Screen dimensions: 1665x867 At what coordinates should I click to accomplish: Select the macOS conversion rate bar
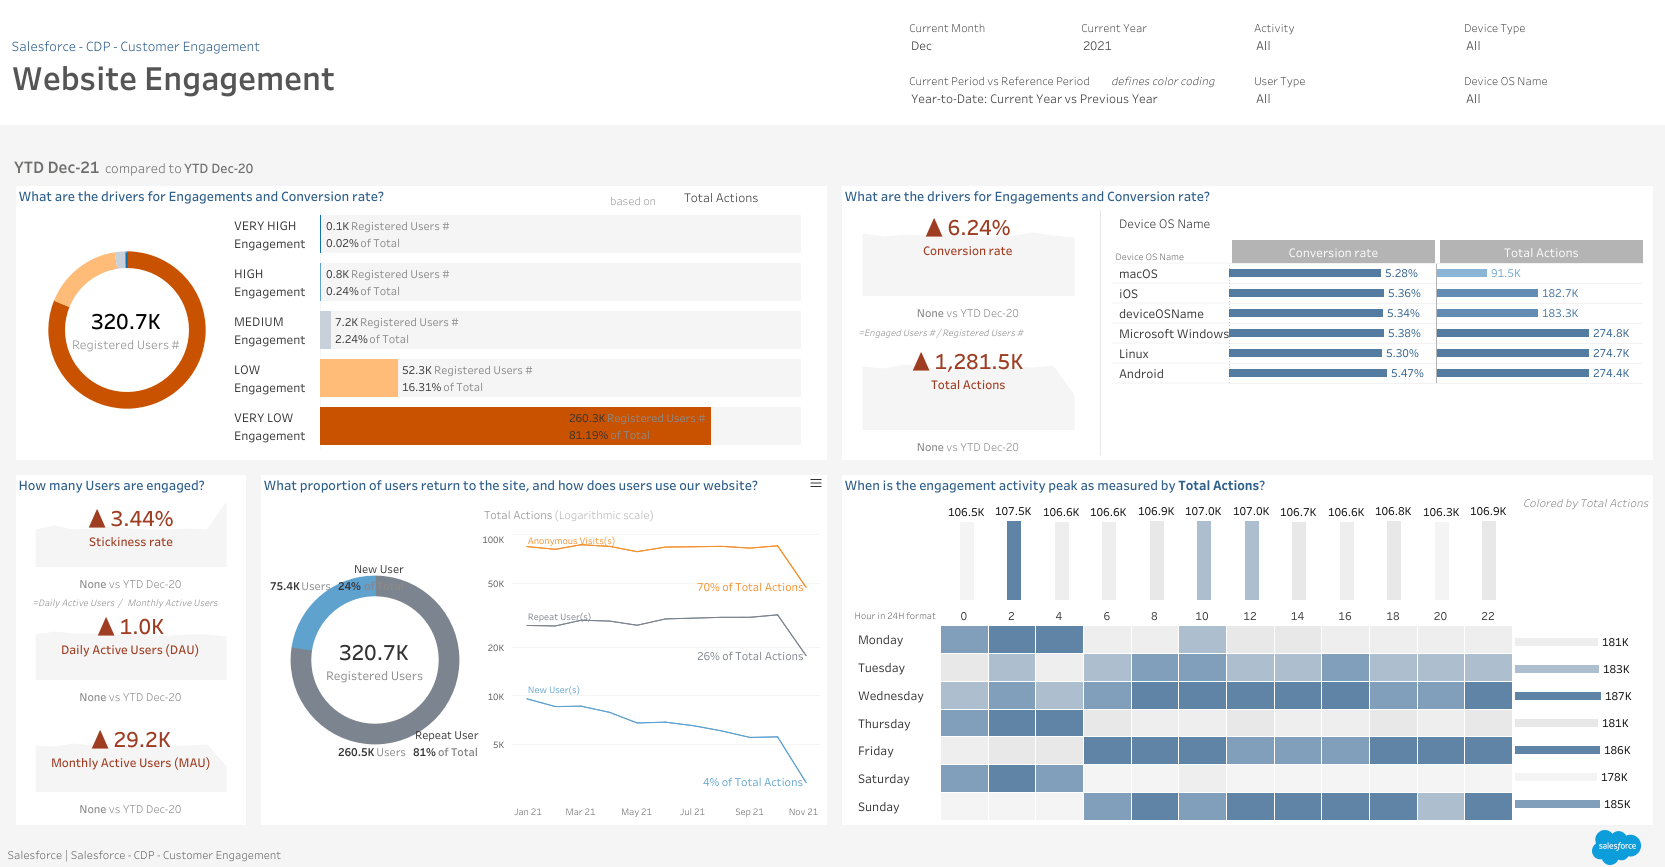pyautogui.click(x=1305, y=273)
